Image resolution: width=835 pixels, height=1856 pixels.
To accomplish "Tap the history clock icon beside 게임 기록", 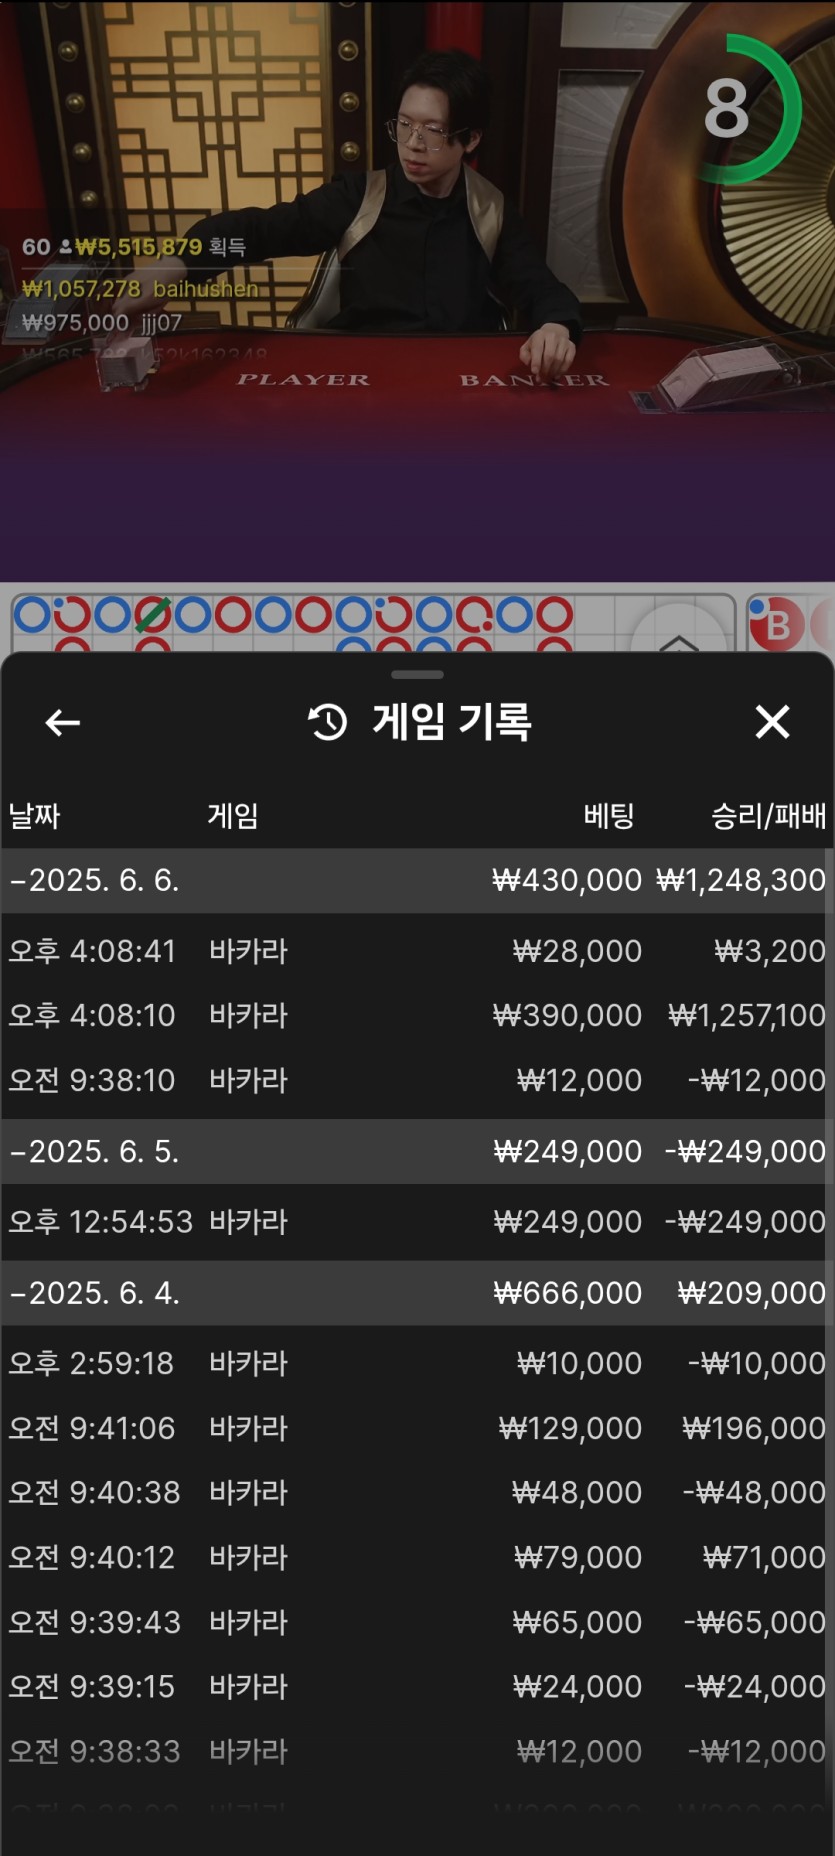I will [x=327, y=722].
